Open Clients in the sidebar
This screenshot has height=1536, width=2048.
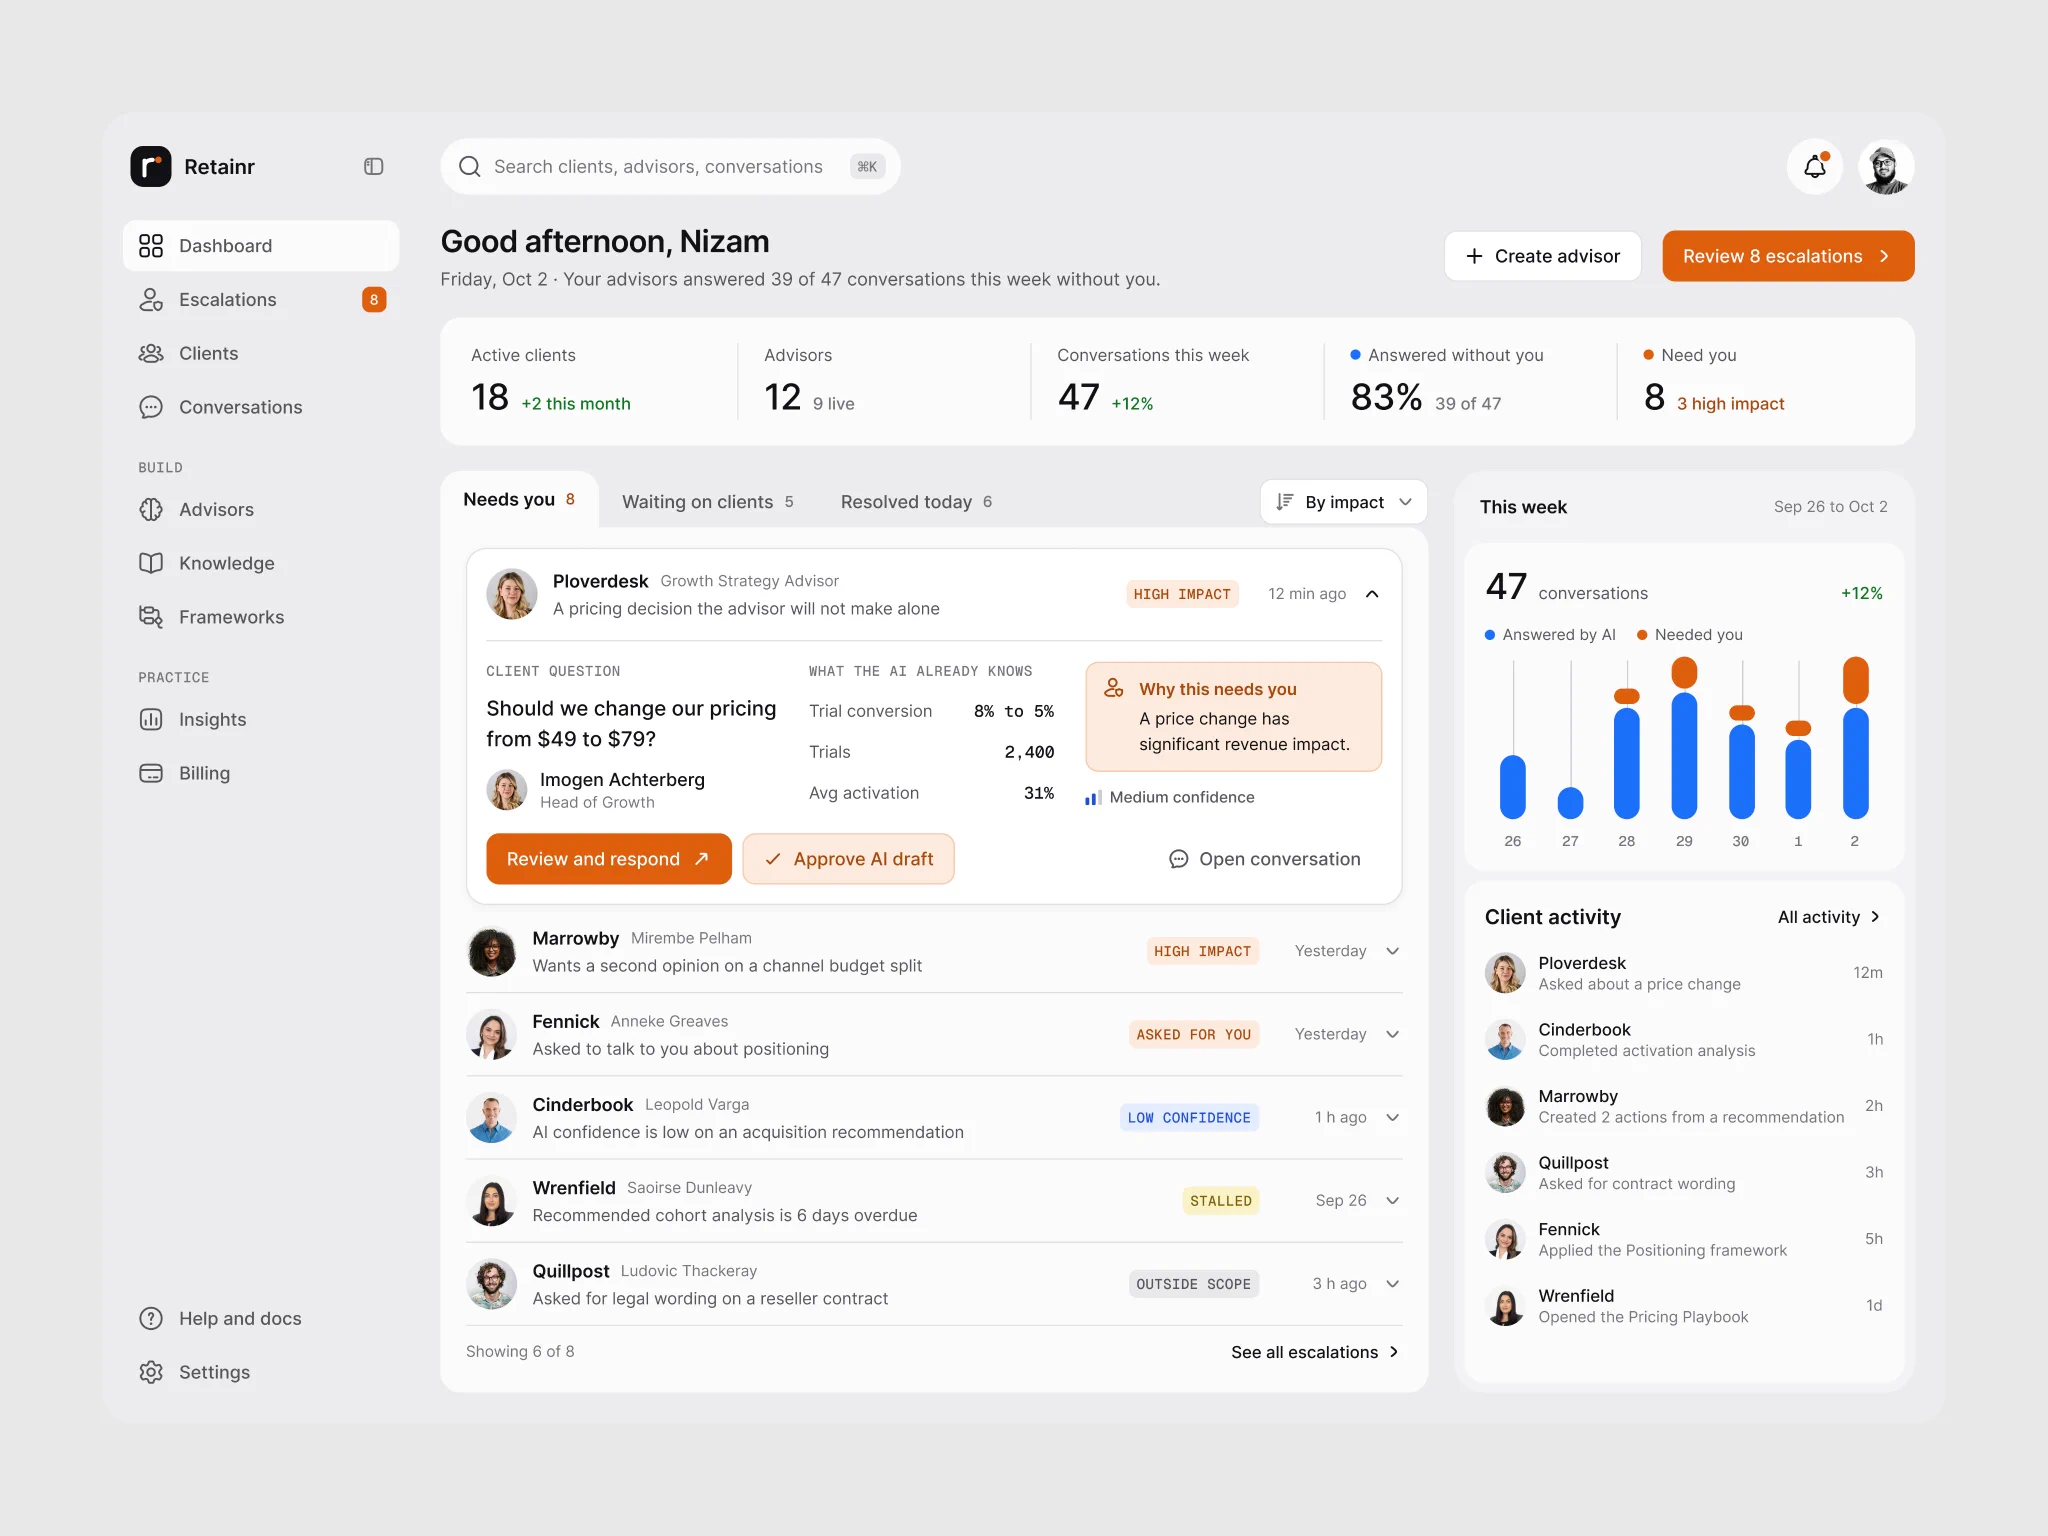coord(261,354)
